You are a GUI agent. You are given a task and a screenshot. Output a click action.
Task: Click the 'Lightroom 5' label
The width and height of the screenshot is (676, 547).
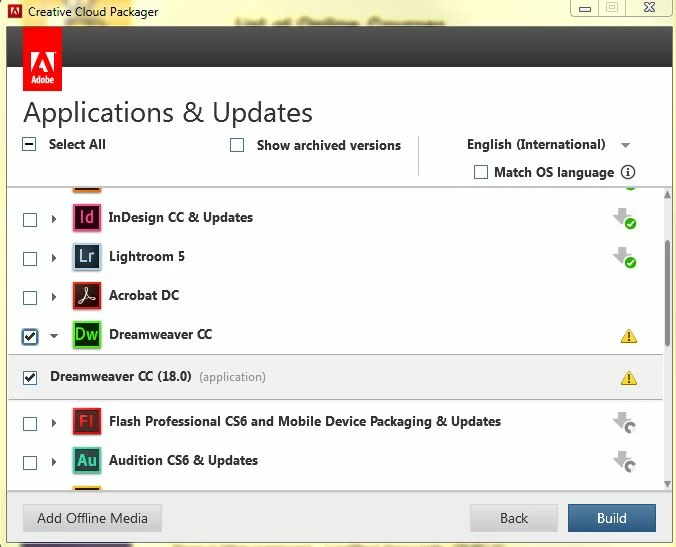(x=147, y=256)
